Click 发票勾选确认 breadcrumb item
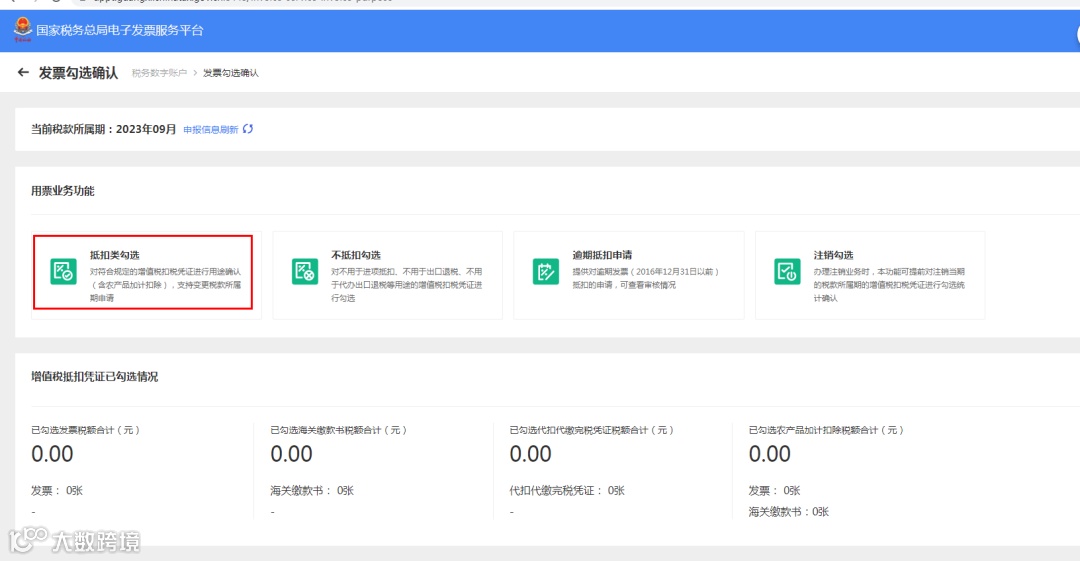Image resolution: width=1080 pixels, height=561 pixels. (x=231, y=73)
